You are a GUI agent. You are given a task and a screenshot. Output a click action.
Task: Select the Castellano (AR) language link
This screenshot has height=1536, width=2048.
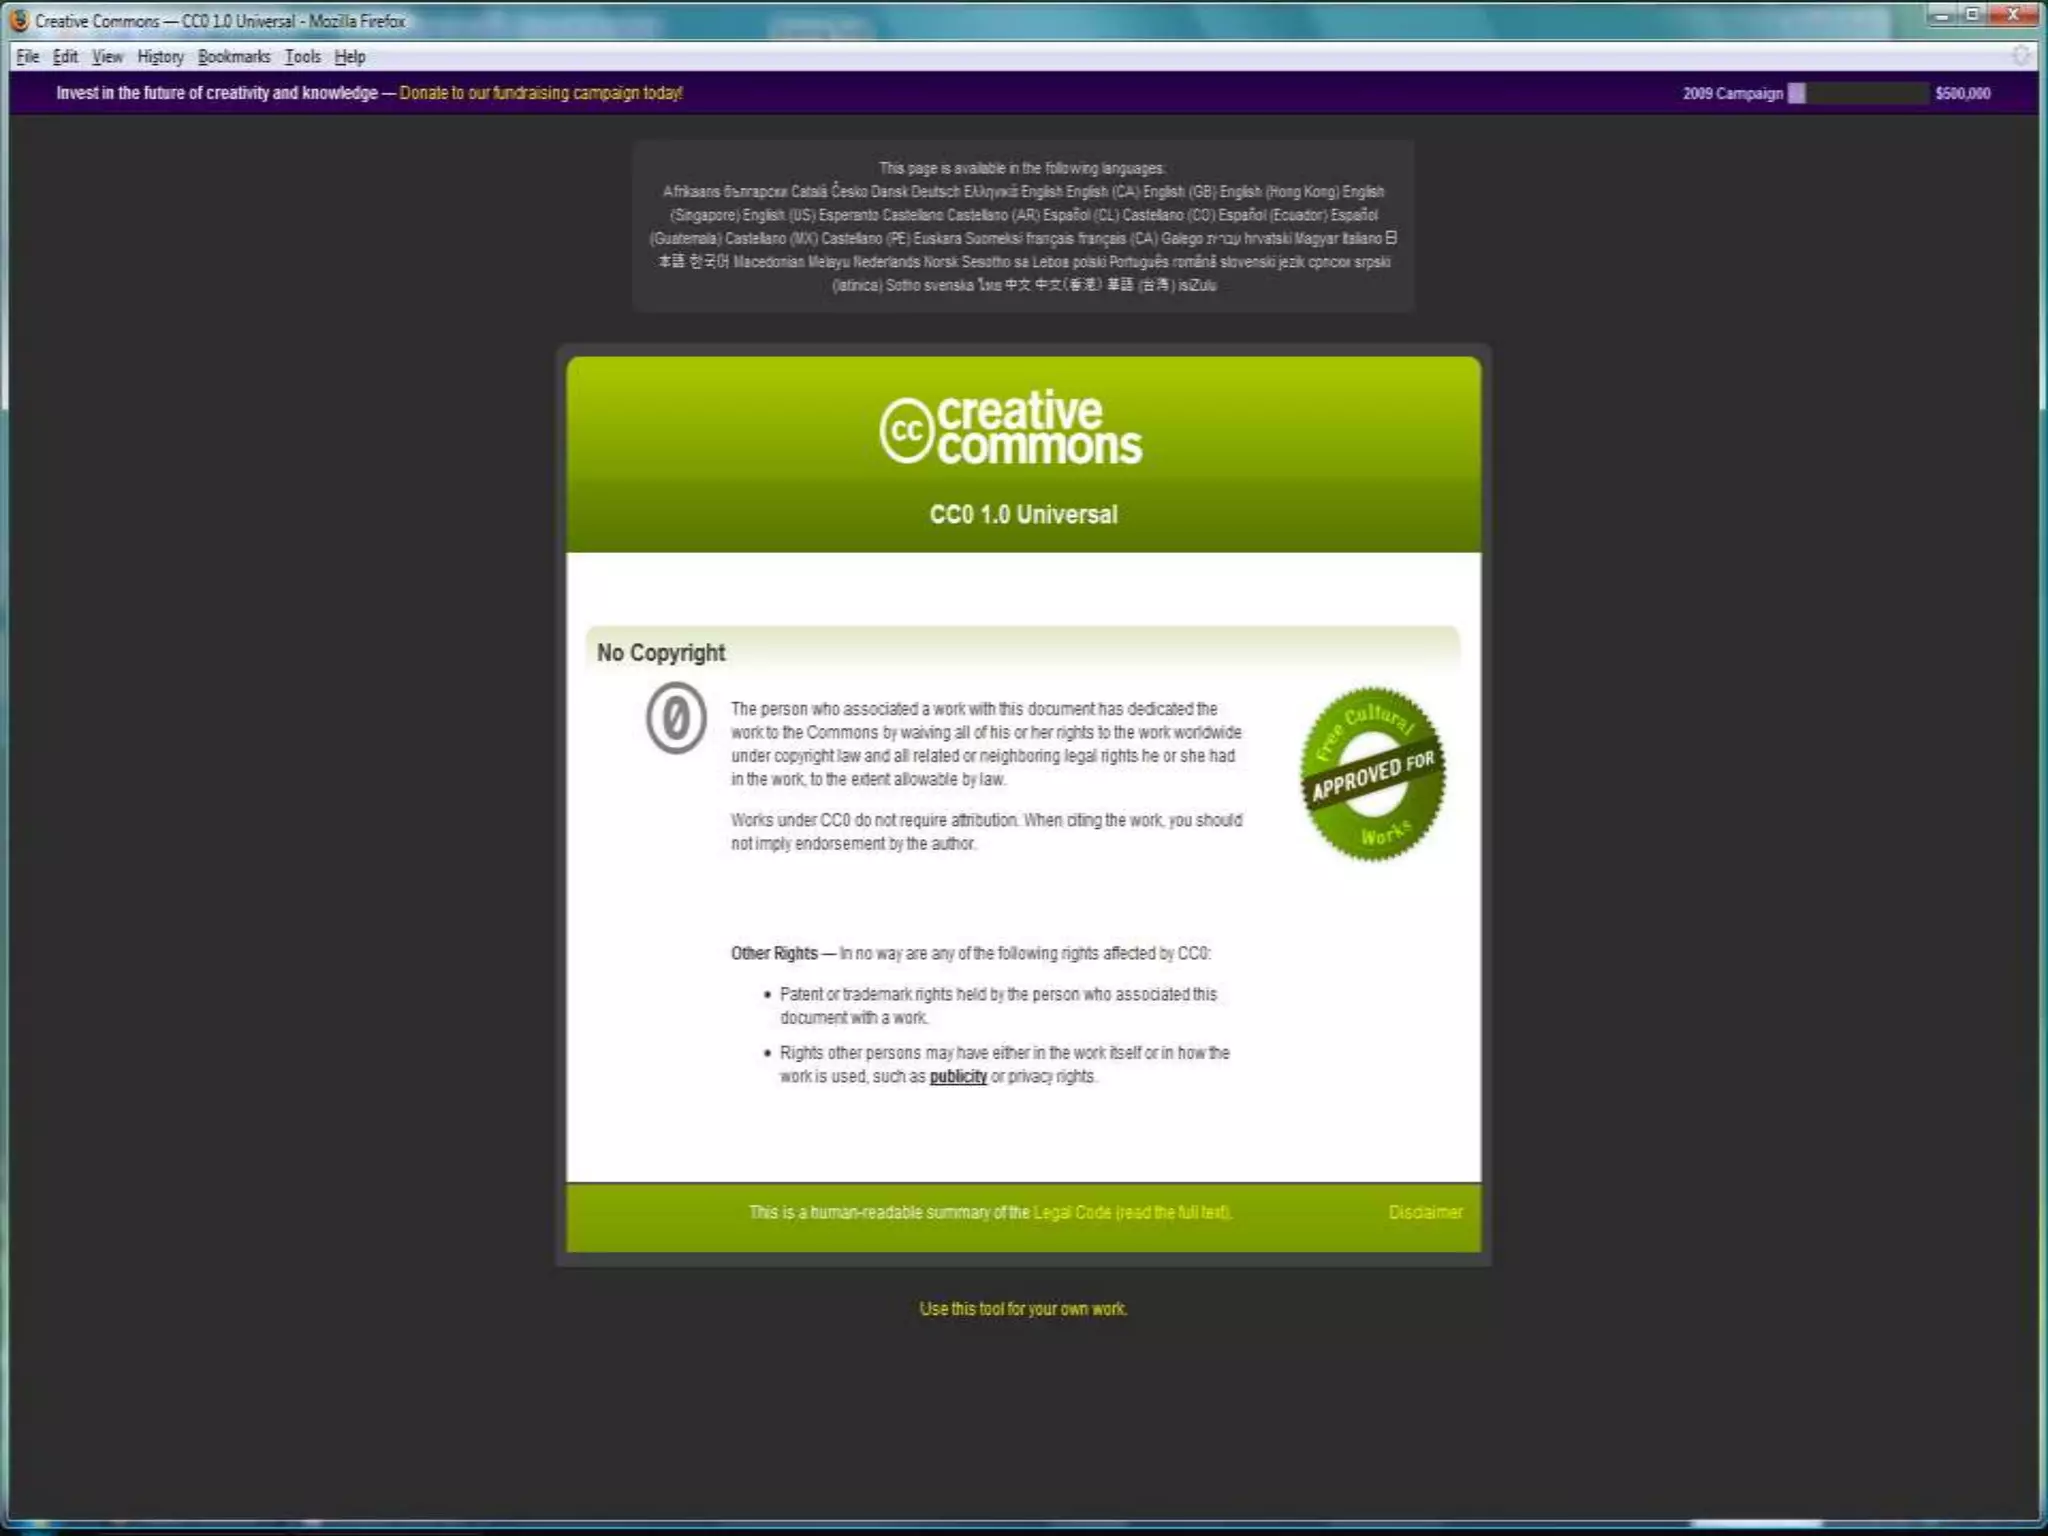(x=993, y=215)
